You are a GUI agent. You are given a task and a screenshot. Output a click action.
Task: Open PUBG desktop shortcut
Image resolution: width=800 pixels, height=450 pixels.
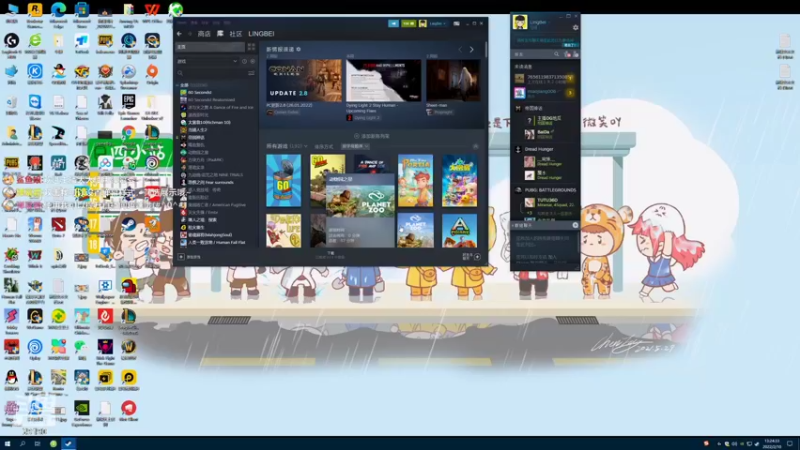(x=11, y=163)
